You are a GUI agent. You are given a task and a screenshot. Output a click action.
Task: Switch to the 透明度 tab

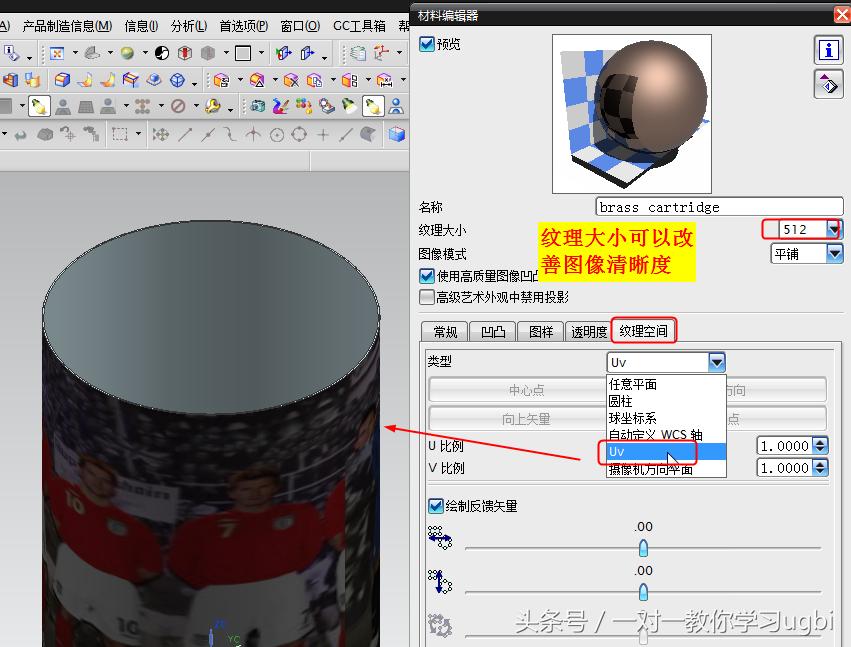tap(587, 331)
